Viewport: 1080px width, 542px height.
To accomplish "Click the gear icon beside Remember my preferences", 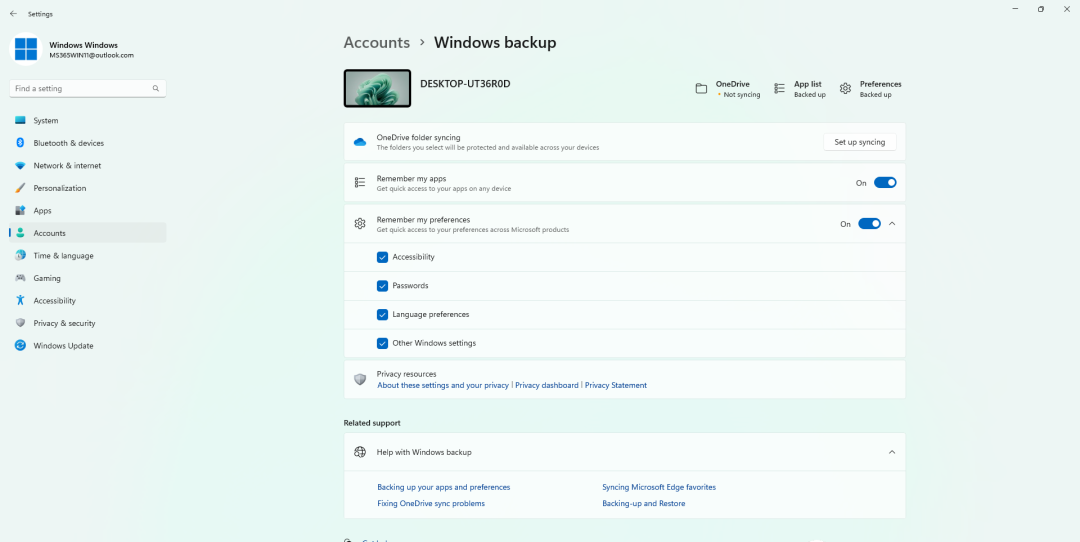I will click(x=360, y=224).
